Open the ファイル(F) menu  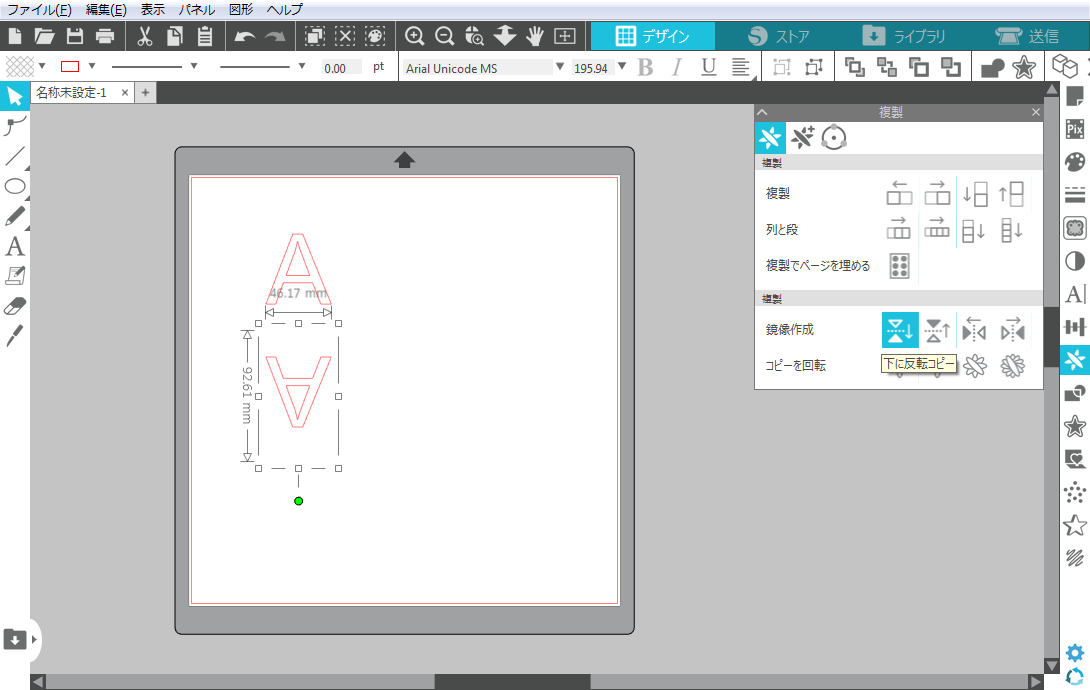[39, 9]
